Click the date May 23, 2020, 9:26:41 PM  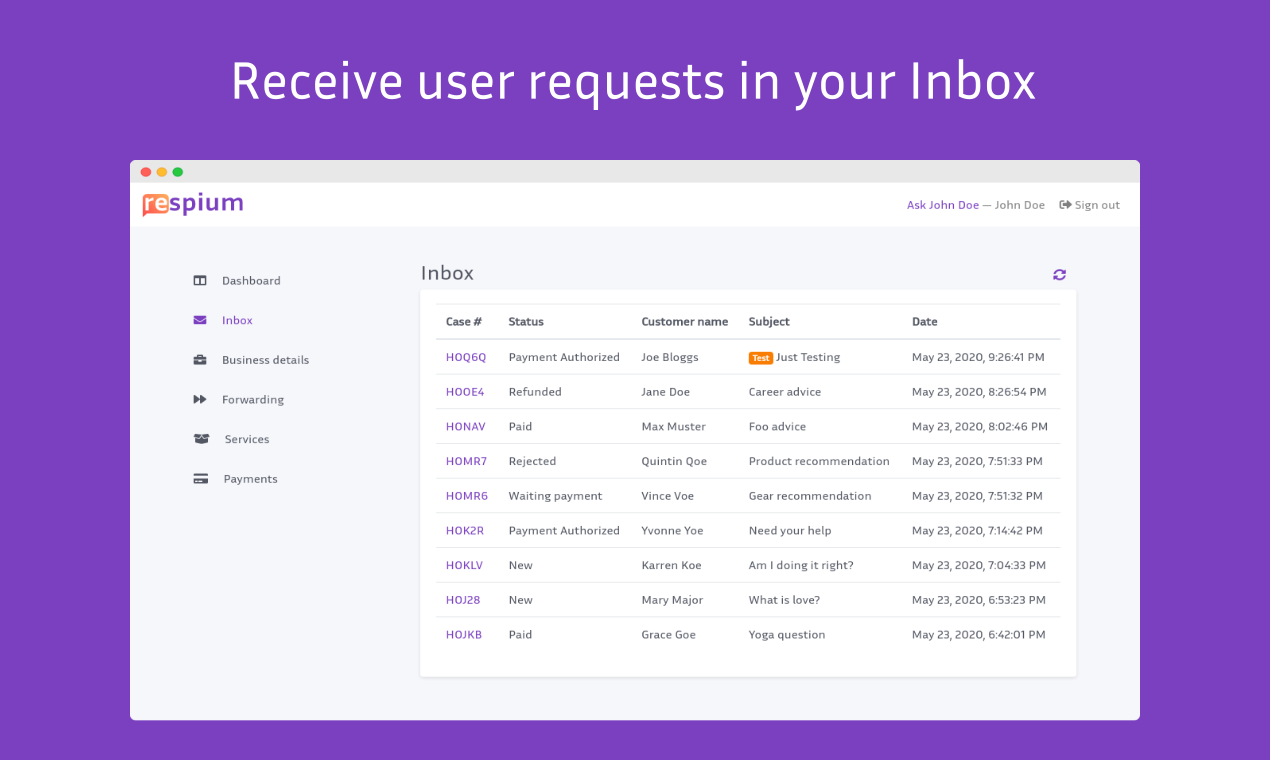[979, 357]
